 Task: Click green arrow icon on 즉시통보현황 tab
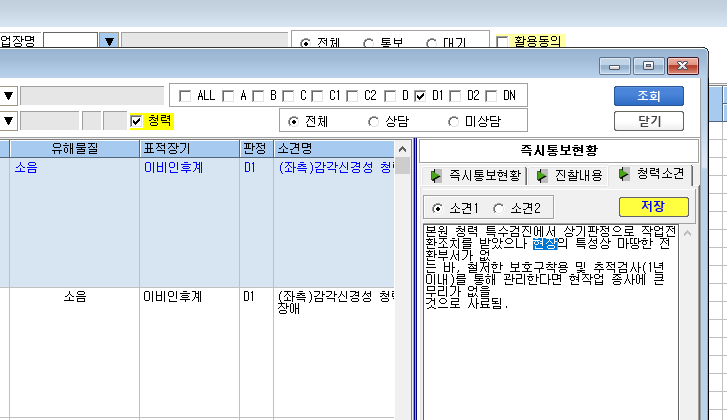point(436,176)
